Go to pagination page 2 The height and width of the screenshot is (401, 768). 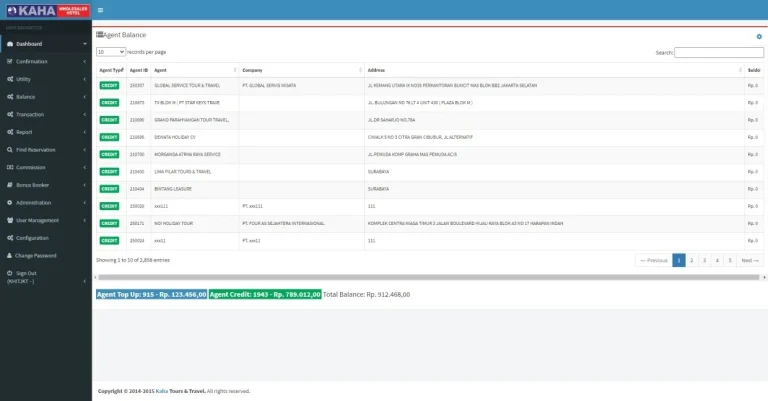pos(692,260)
